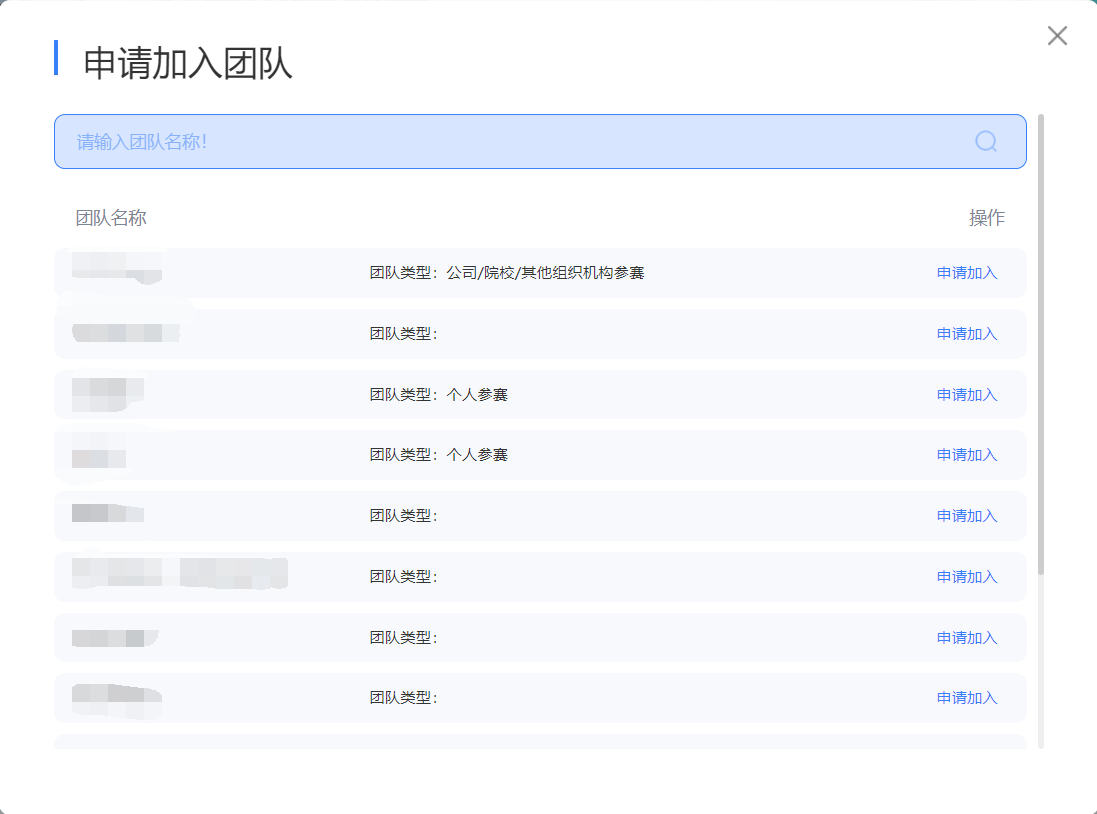
Task: Apply to join the 公司/院校/其他组织机构参赛 team
Action: [967, 273]
